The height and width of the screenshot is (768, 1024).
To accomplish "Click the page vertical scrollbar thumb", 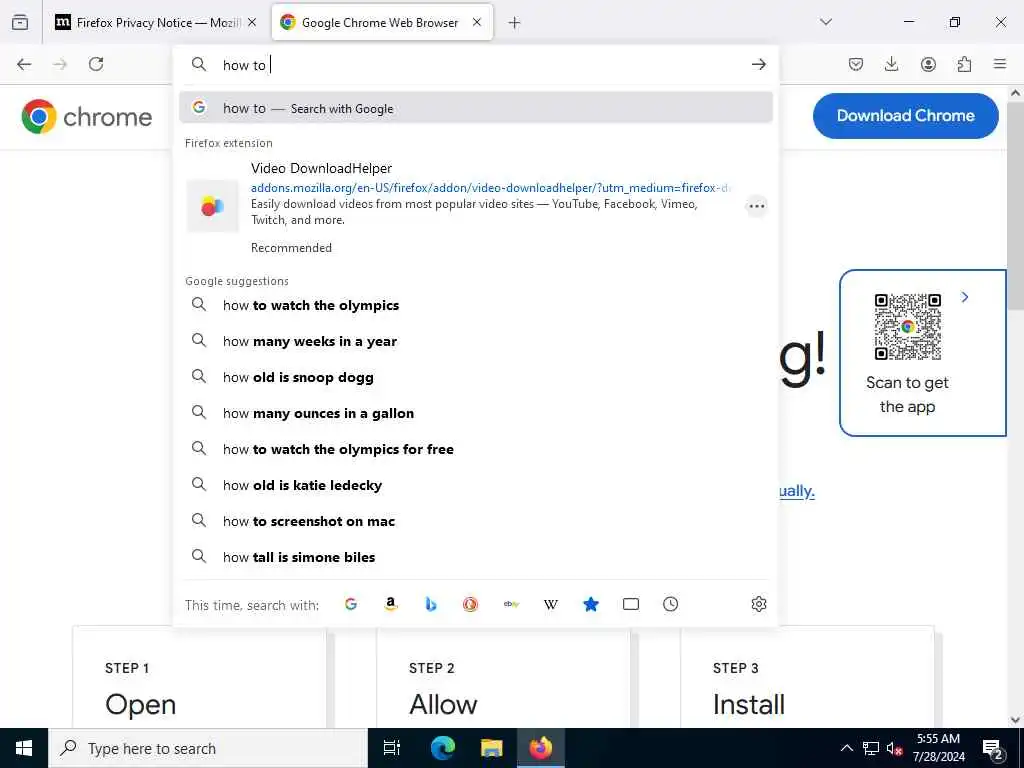I will click(1016, 206).
